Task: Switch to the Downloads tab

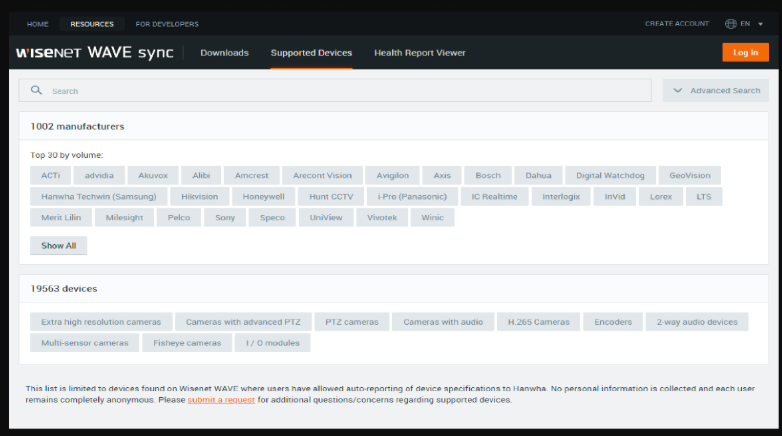Action: [x=224, y=52]
